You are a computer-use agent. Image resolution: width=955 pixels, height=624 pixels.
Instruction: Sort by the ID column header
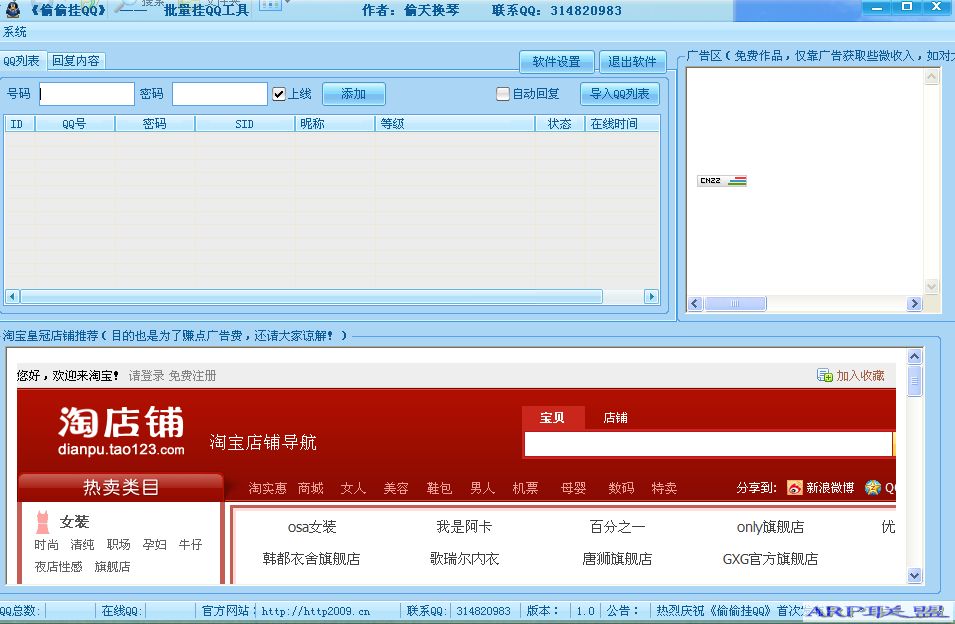(19, 124)
